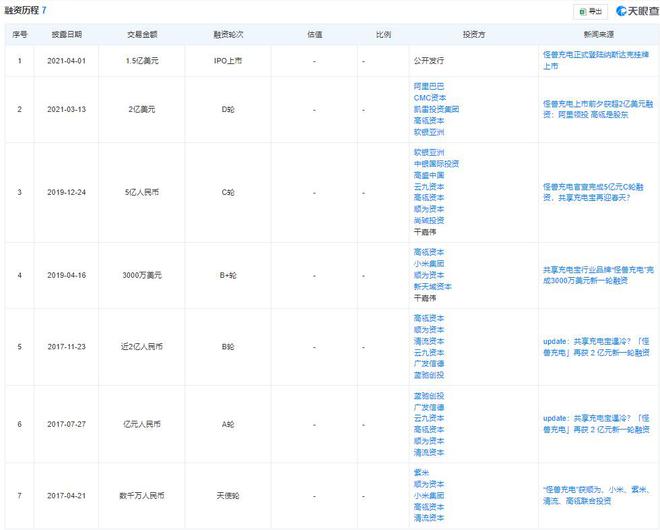Click 小米集团 in the B+轮 row
660x530 pixels.
coord(428,263)
